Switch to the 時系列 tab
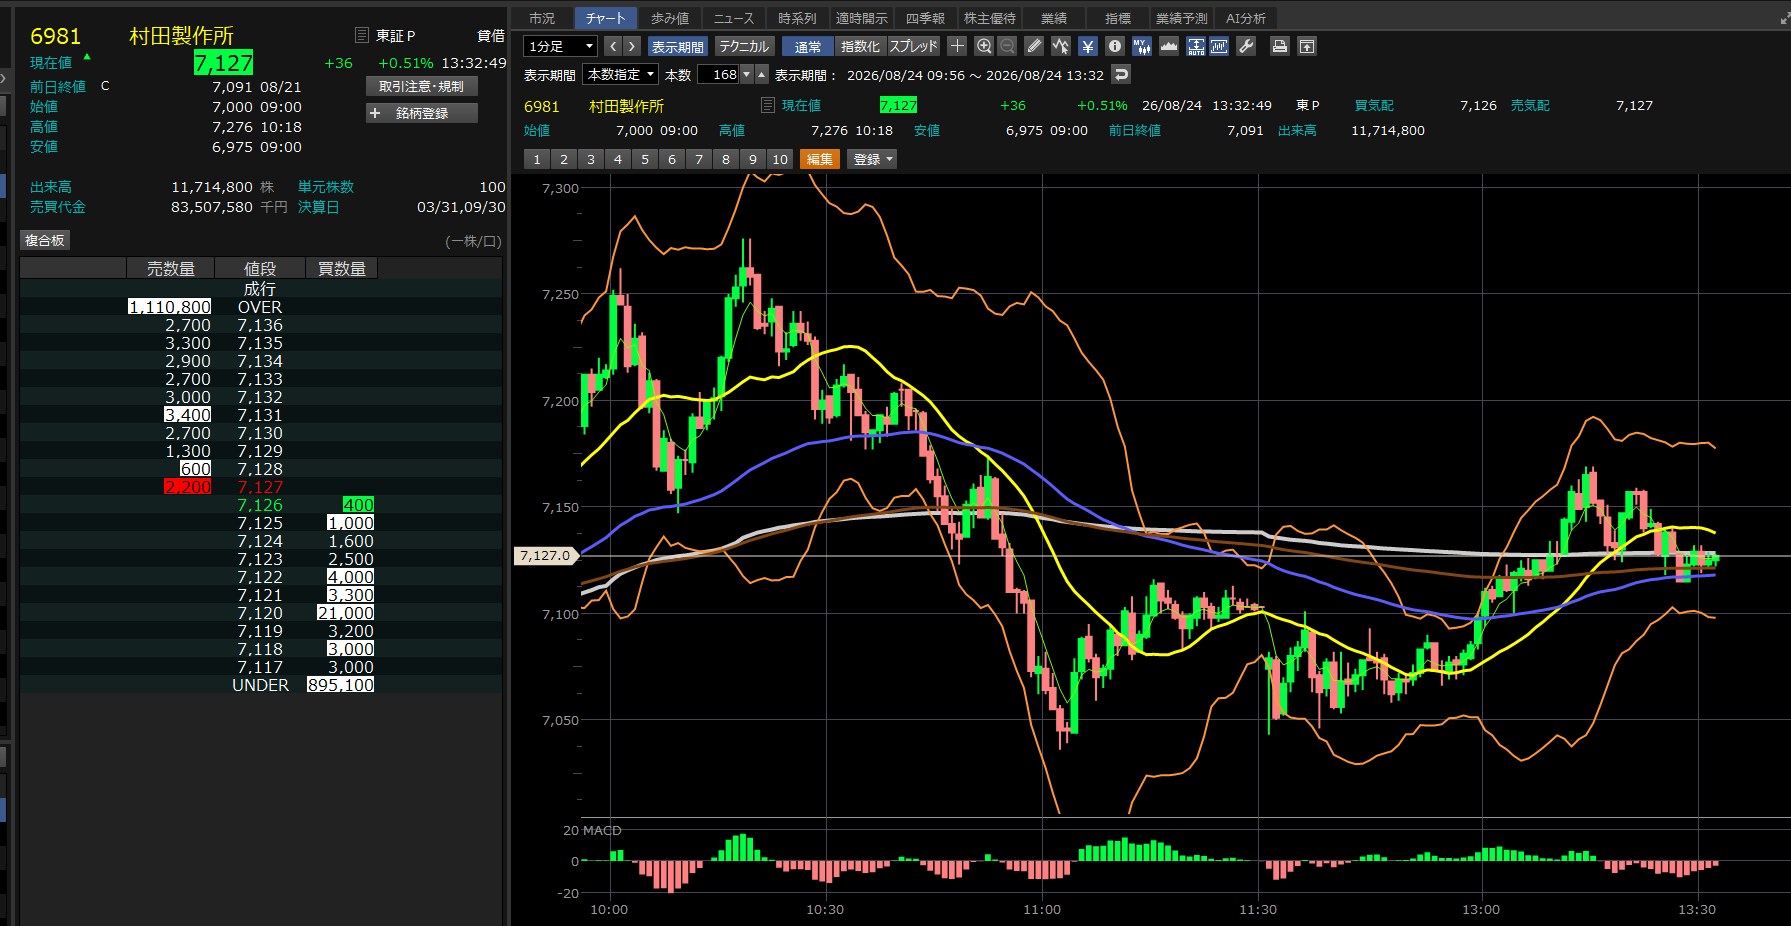The height and width of the screenshot is (926, 1791). click(x=797, y=18)
